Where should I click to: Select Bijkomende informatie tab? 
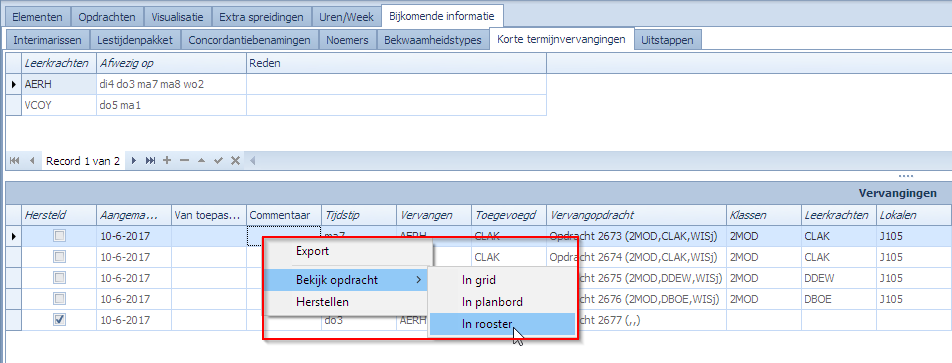point(442,16)
